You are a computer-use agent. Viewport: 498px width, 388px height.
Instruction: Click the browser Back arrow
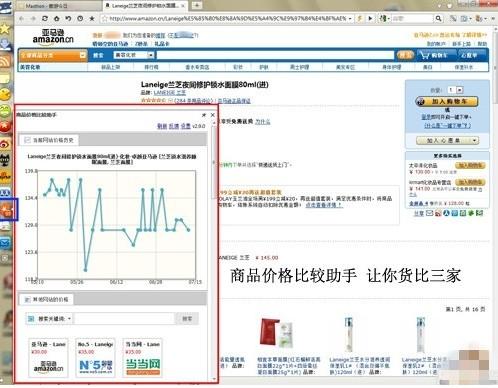pos(22,19)
